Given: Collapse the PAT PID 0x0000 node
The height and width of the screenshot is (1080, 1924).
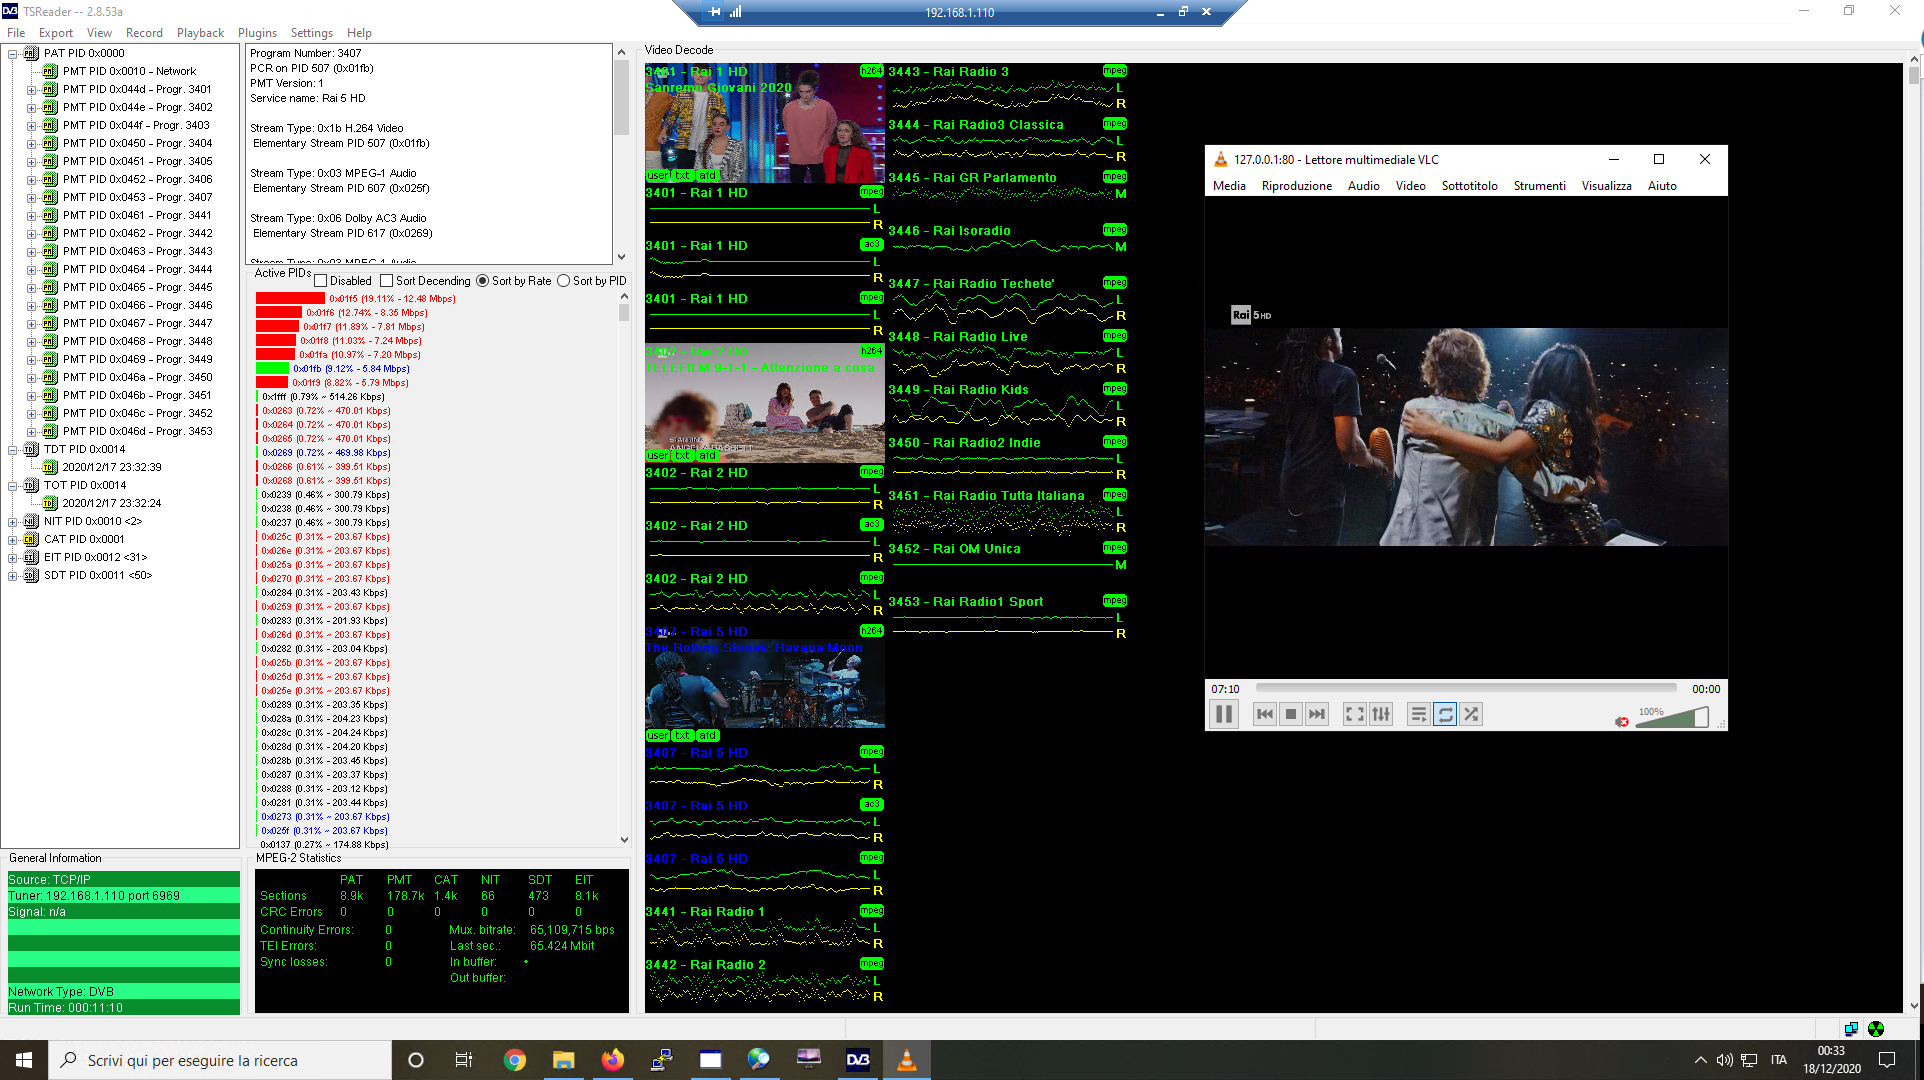Looking at the screenshot, I should tap(12, 54).
